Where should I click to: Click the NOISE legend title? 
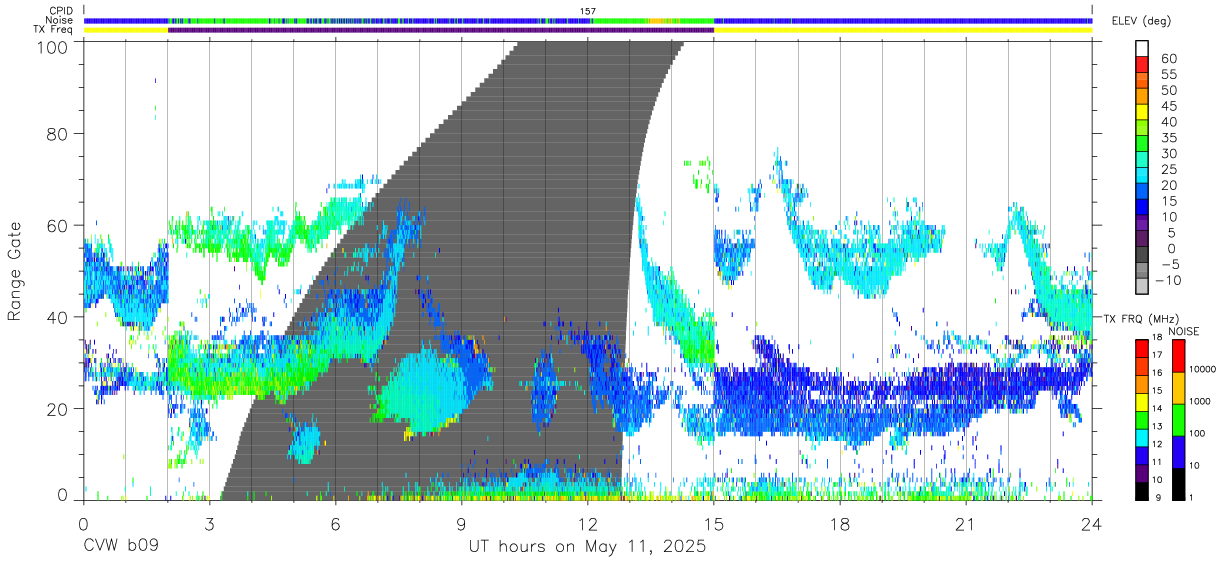pos(1184,331)
